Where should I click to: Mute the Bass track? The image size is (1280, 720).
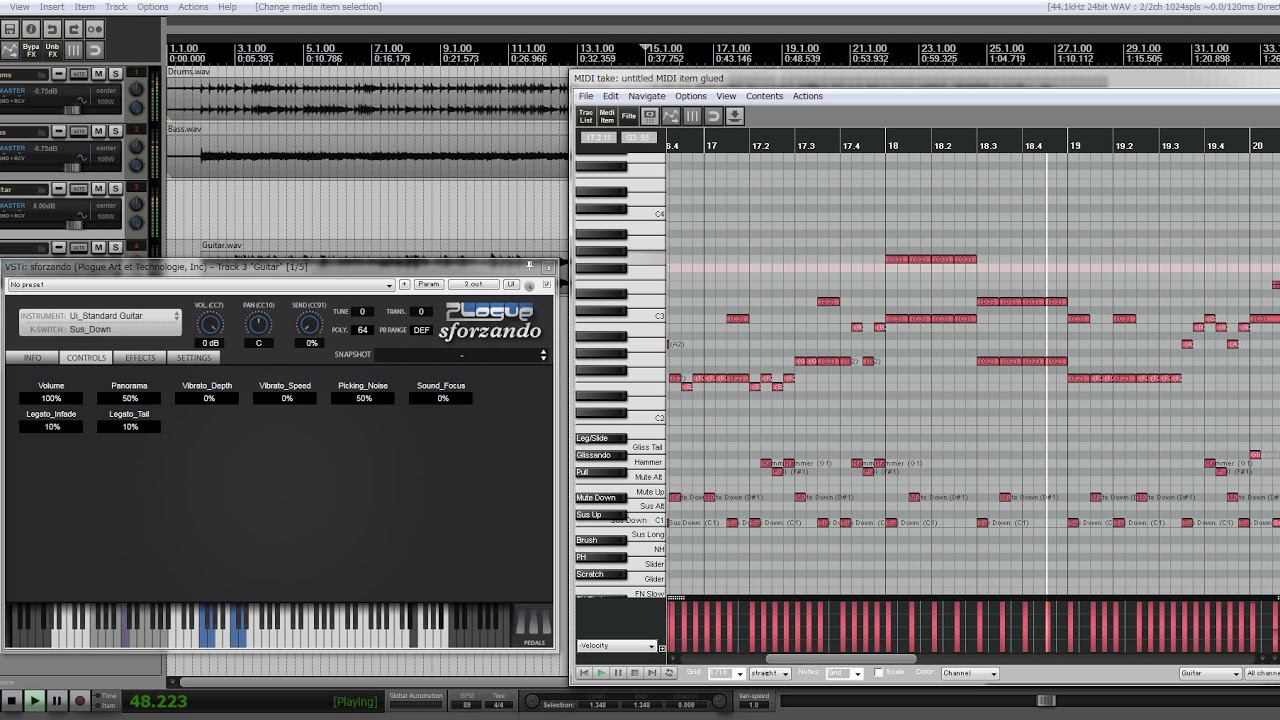coord(98,132)
